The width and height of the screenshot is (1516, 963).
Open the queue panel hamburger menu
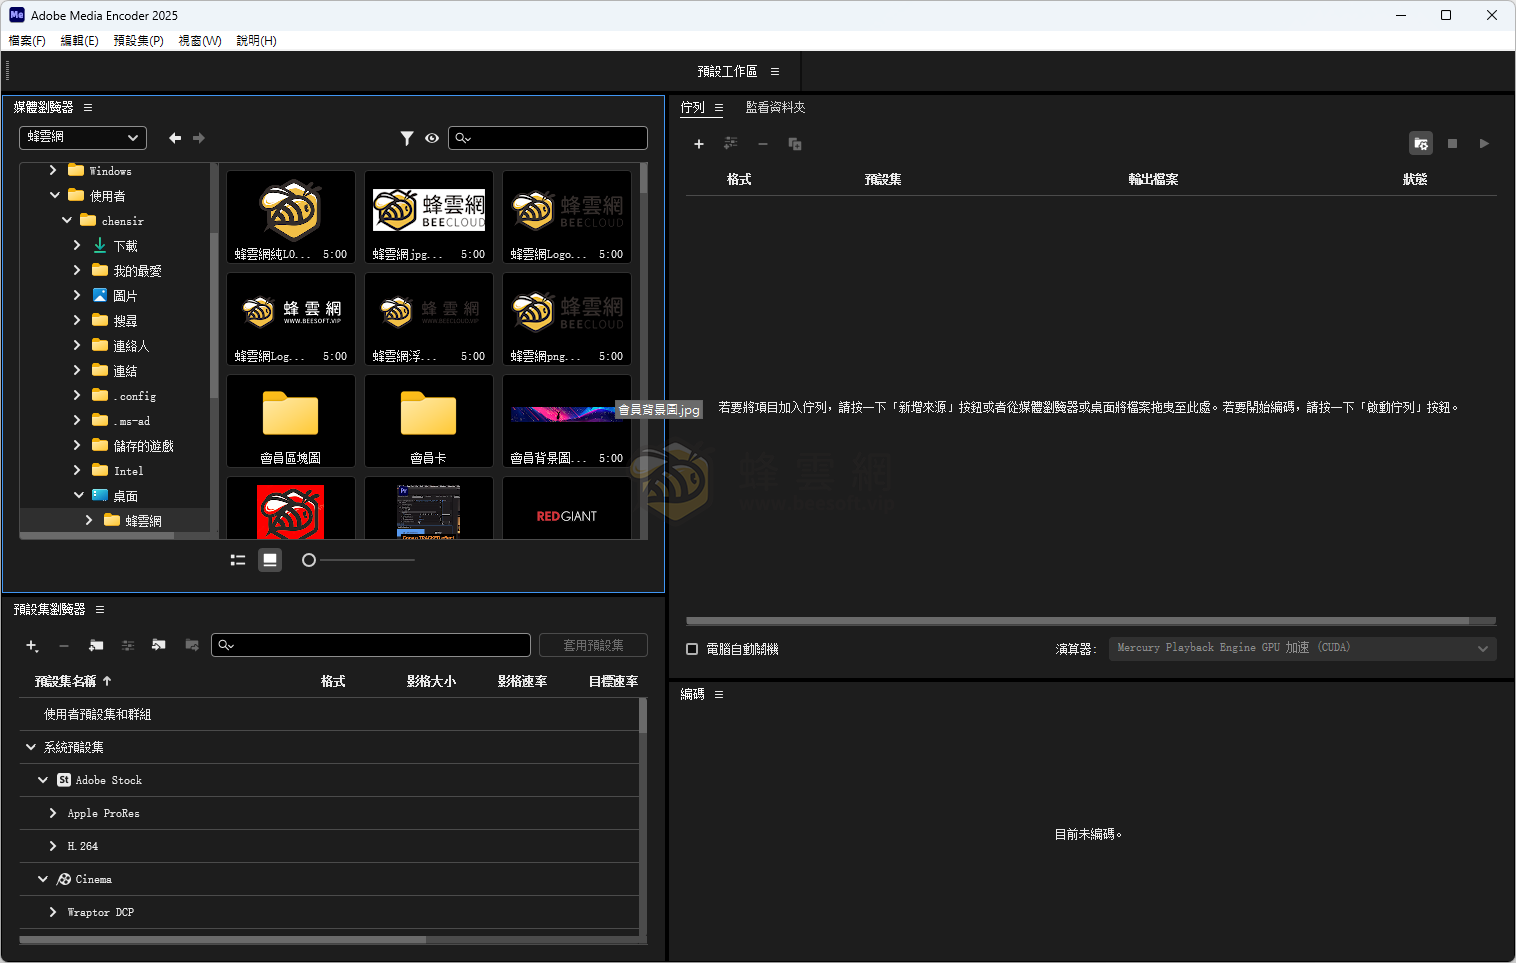[x=719, y=108]
